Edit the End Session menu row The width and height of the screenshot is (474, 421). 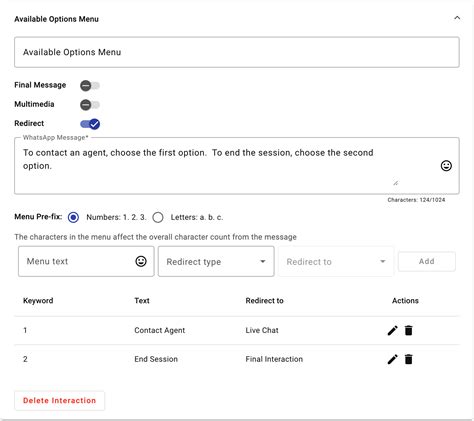393,359
